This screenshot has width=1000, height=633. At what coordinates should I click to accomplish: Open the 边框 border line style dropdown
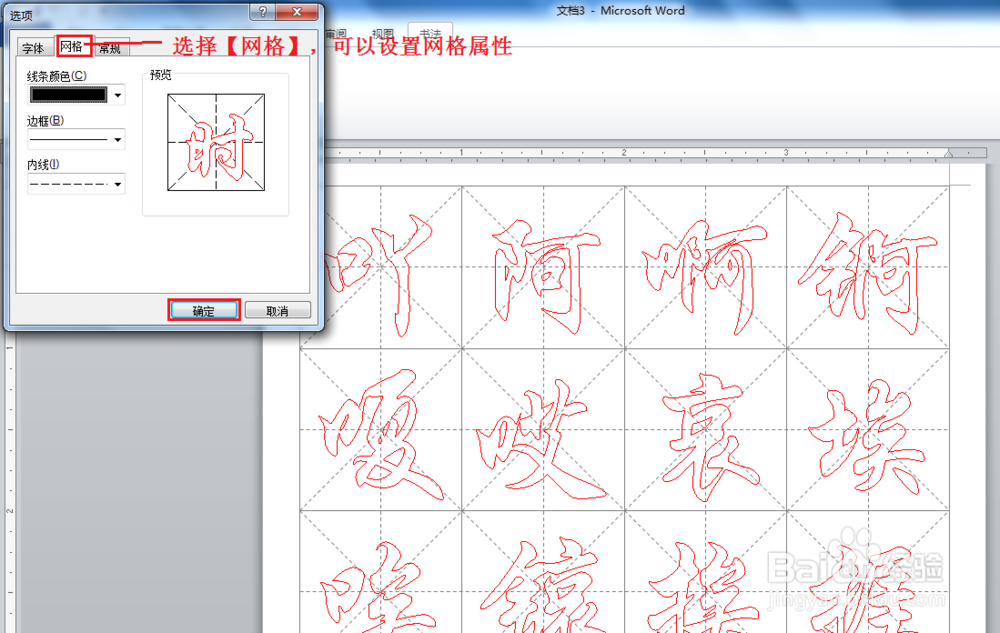pyautogui.click(x=118, y=139)
